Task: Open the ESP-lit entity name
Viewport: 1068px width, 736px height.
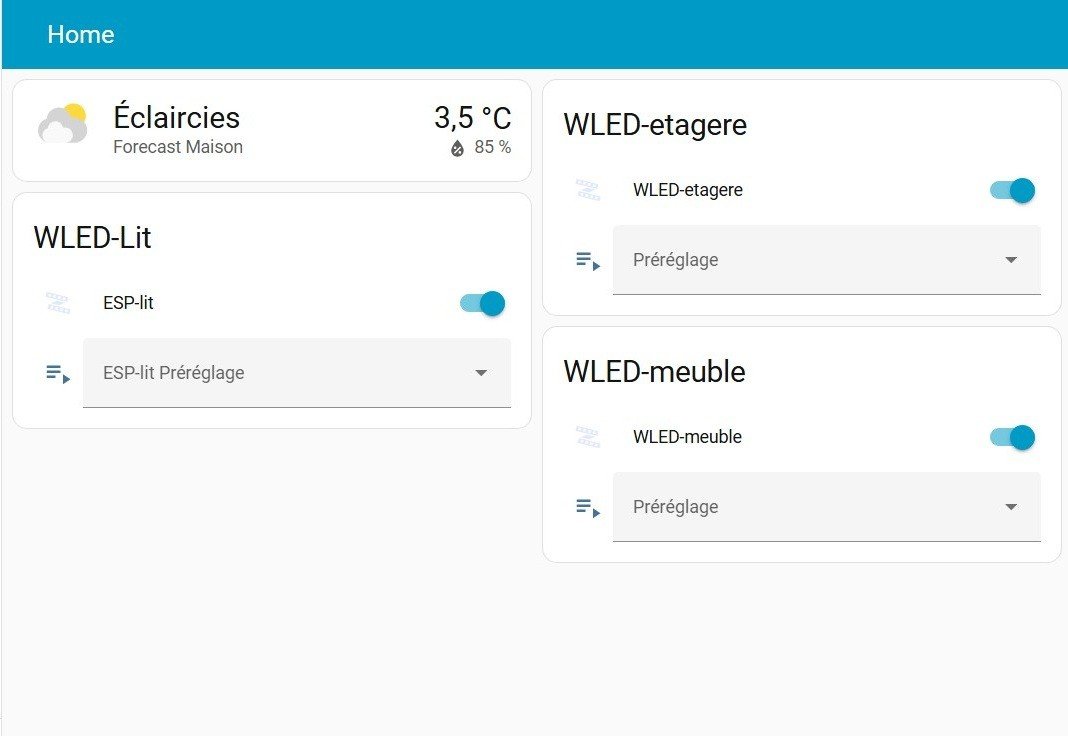Action: tap(128, 303)
